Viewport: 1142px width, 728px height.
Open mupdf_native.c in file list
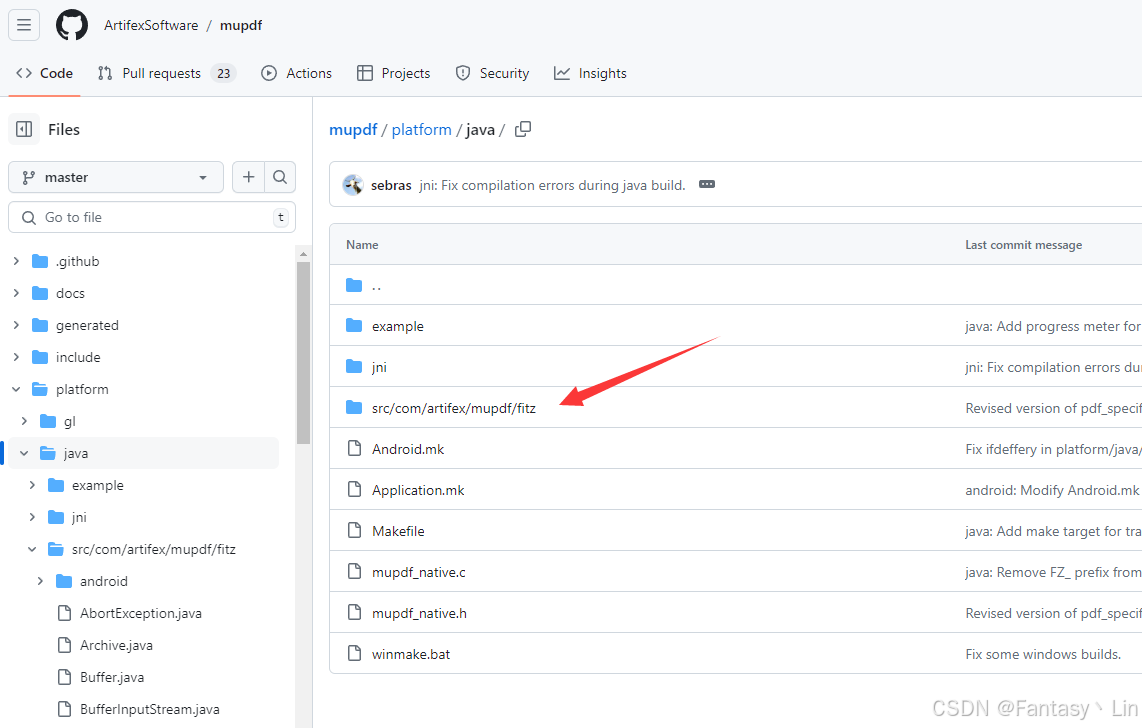tap(419, 572)
